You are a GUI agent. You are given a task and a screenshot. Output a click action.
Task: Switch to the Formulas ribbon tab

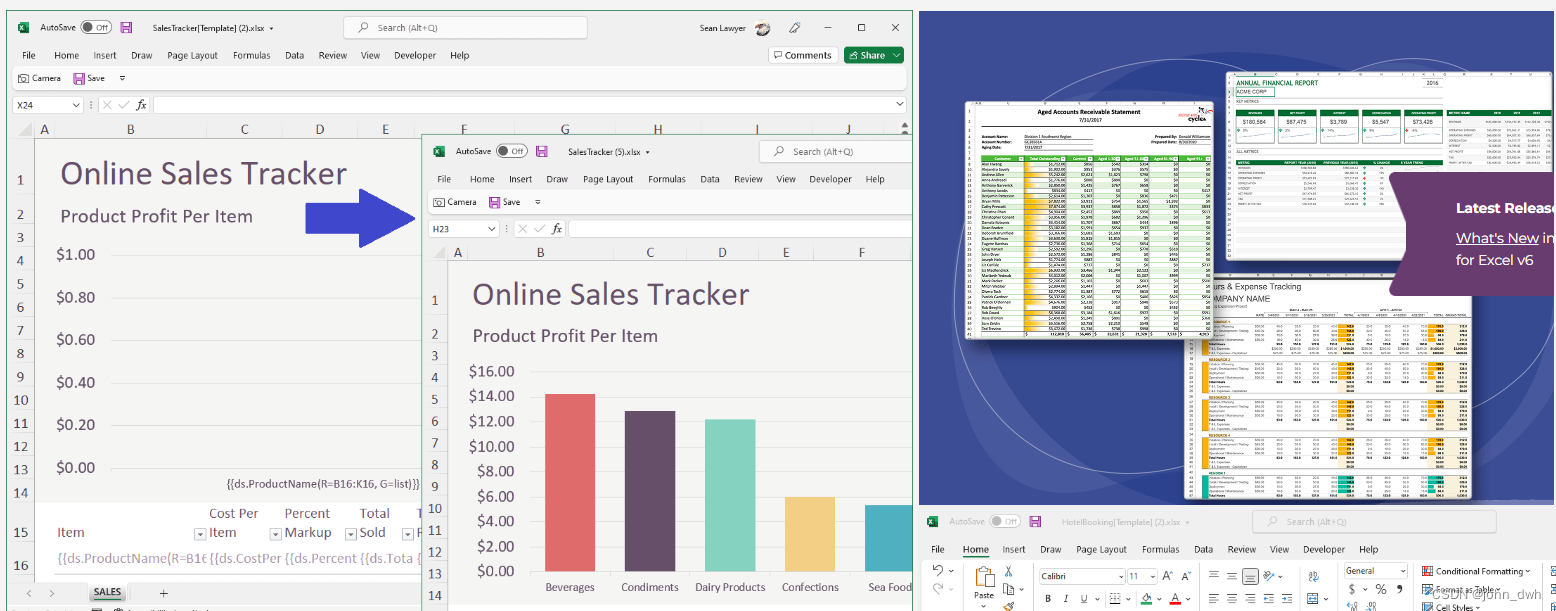1160,549
